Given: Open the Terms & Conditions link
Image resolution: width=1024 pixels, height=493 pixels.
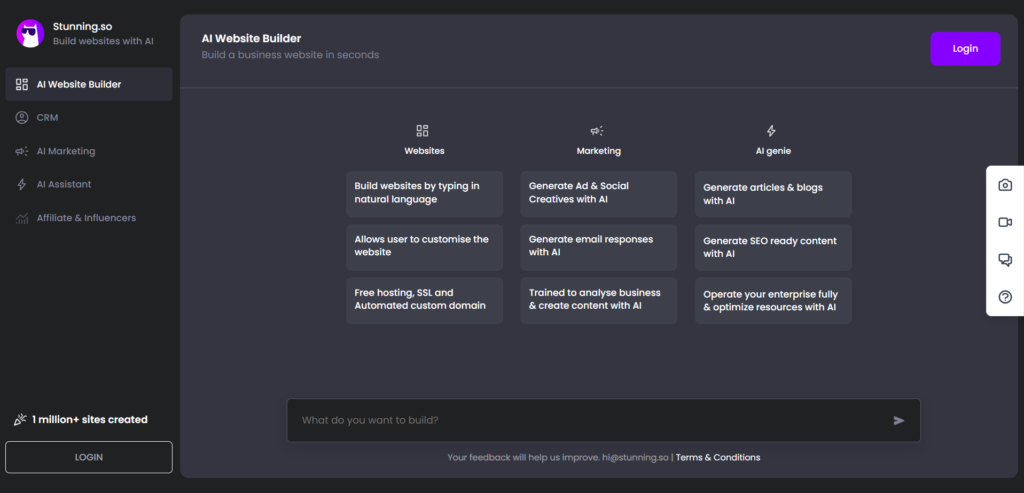Looking at the screenshot, I should pos(718,457).
